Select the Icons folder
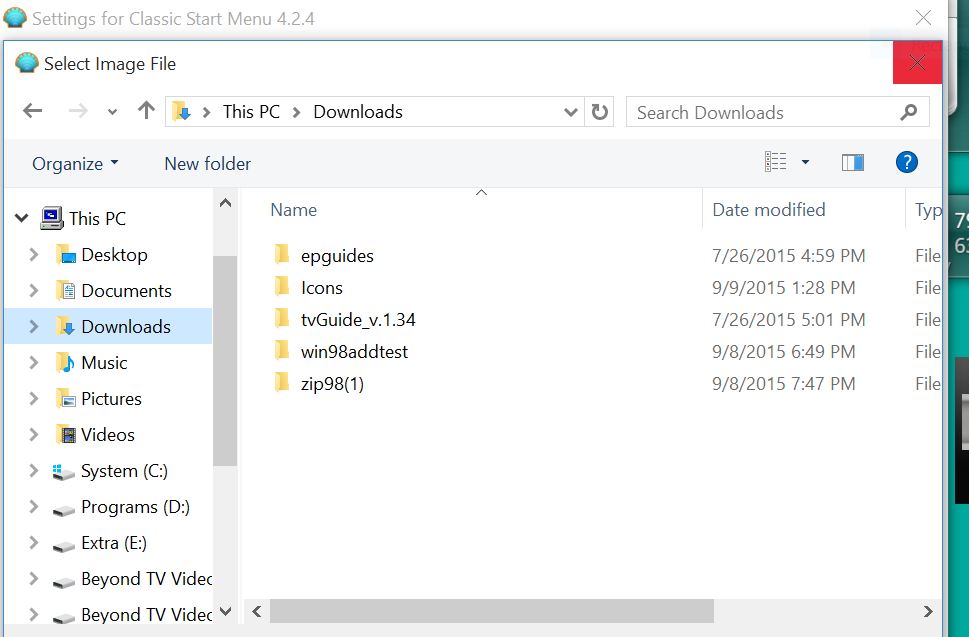The height and width of the screenshot is (637, 969). (x=321, y=288)
